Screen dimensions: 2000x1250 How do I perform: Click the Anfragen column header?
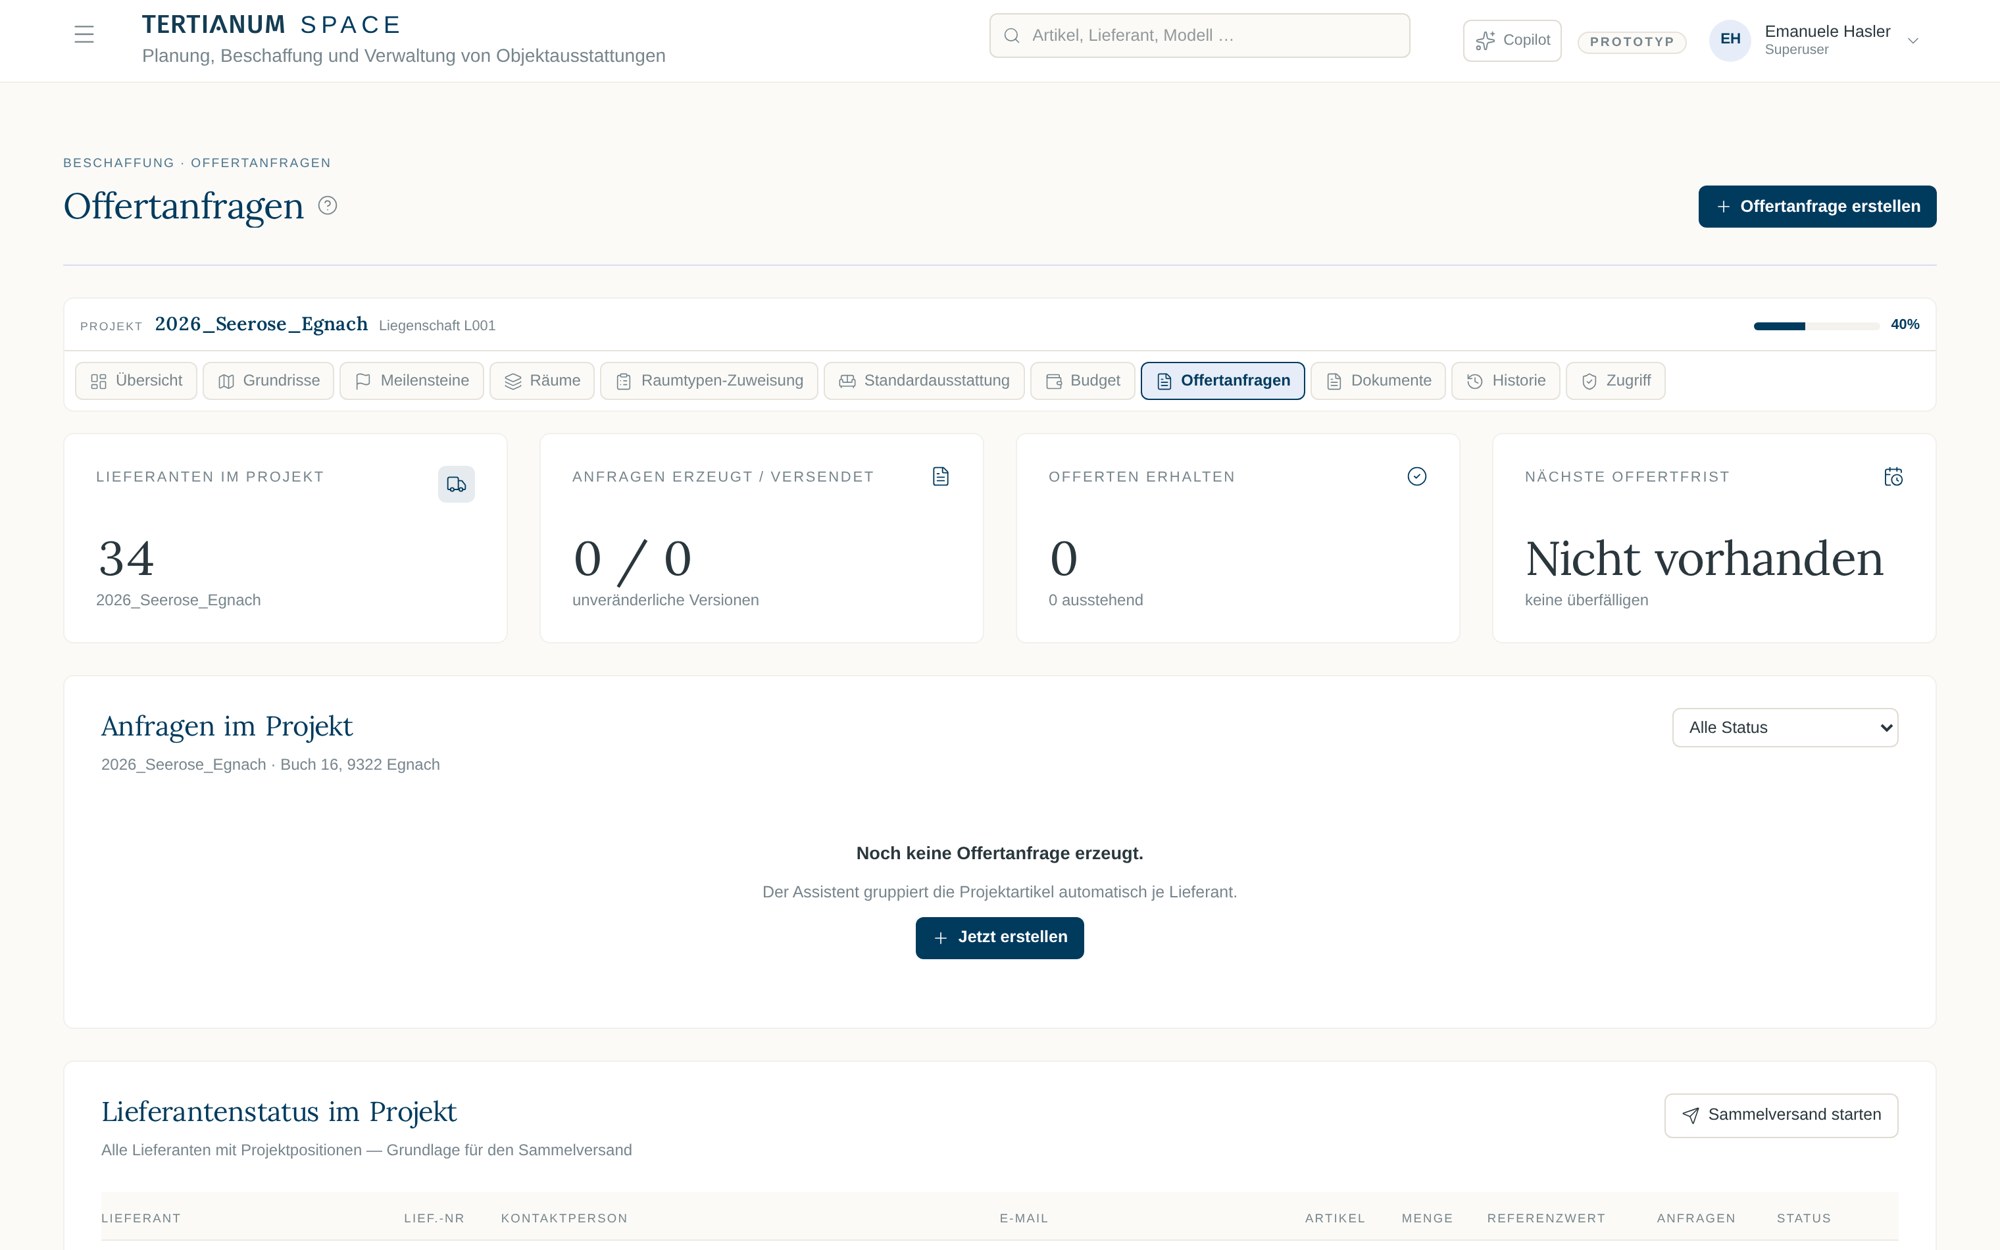1696,1219
